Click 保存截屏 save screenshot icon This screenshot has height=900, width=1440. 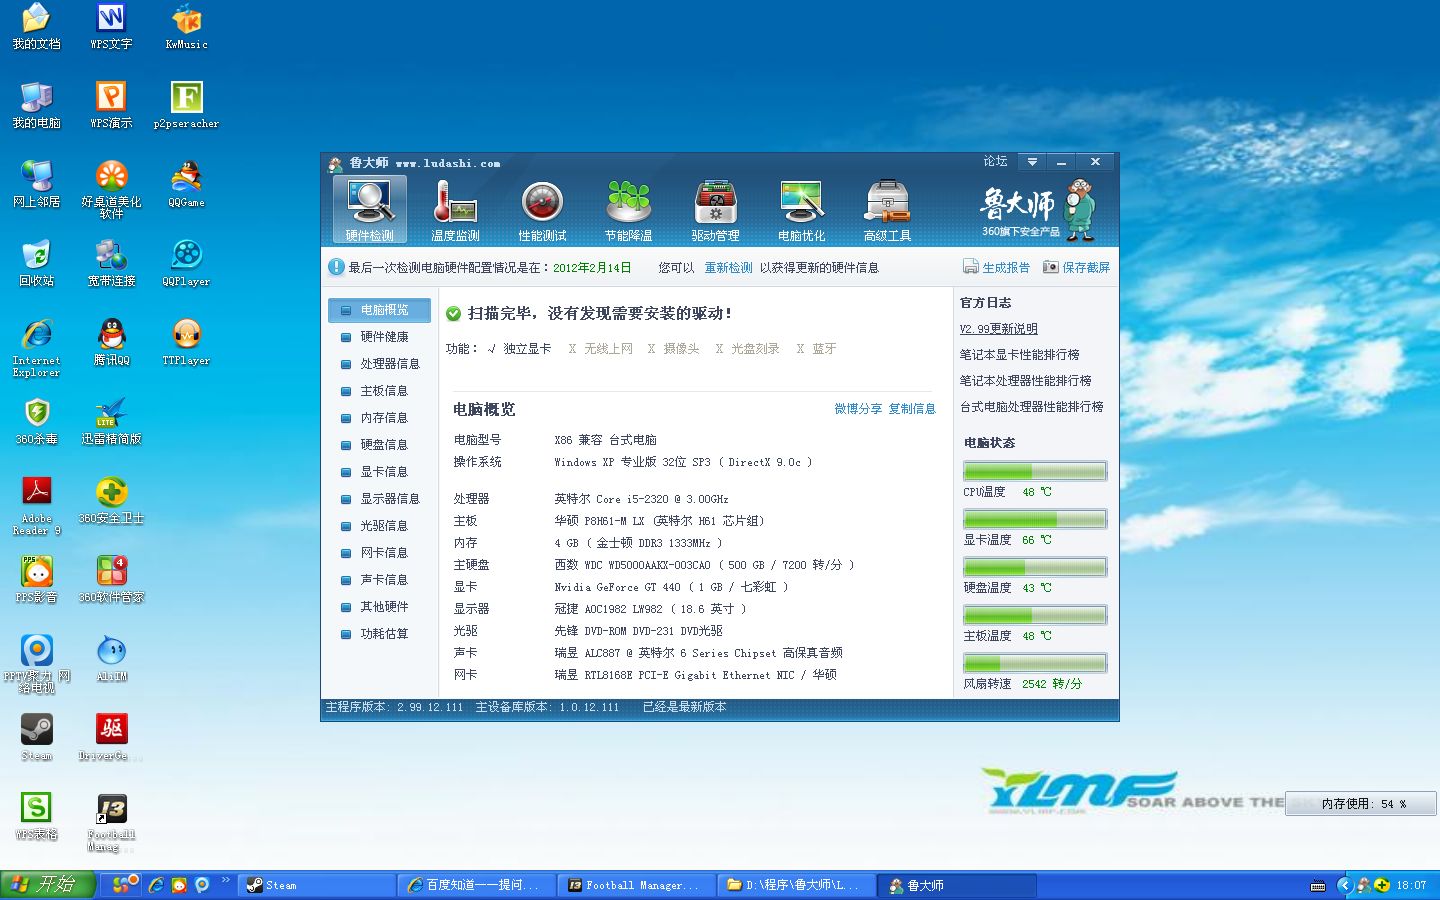(1050, 267)
